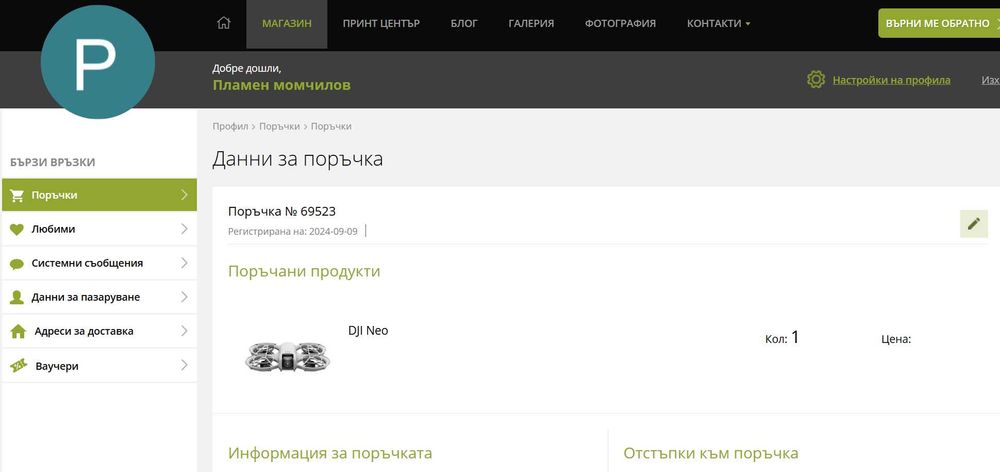Click the Отстъпки към поръчка heading
Screen dimensions: 1000x472
click(x=711, y=454)
